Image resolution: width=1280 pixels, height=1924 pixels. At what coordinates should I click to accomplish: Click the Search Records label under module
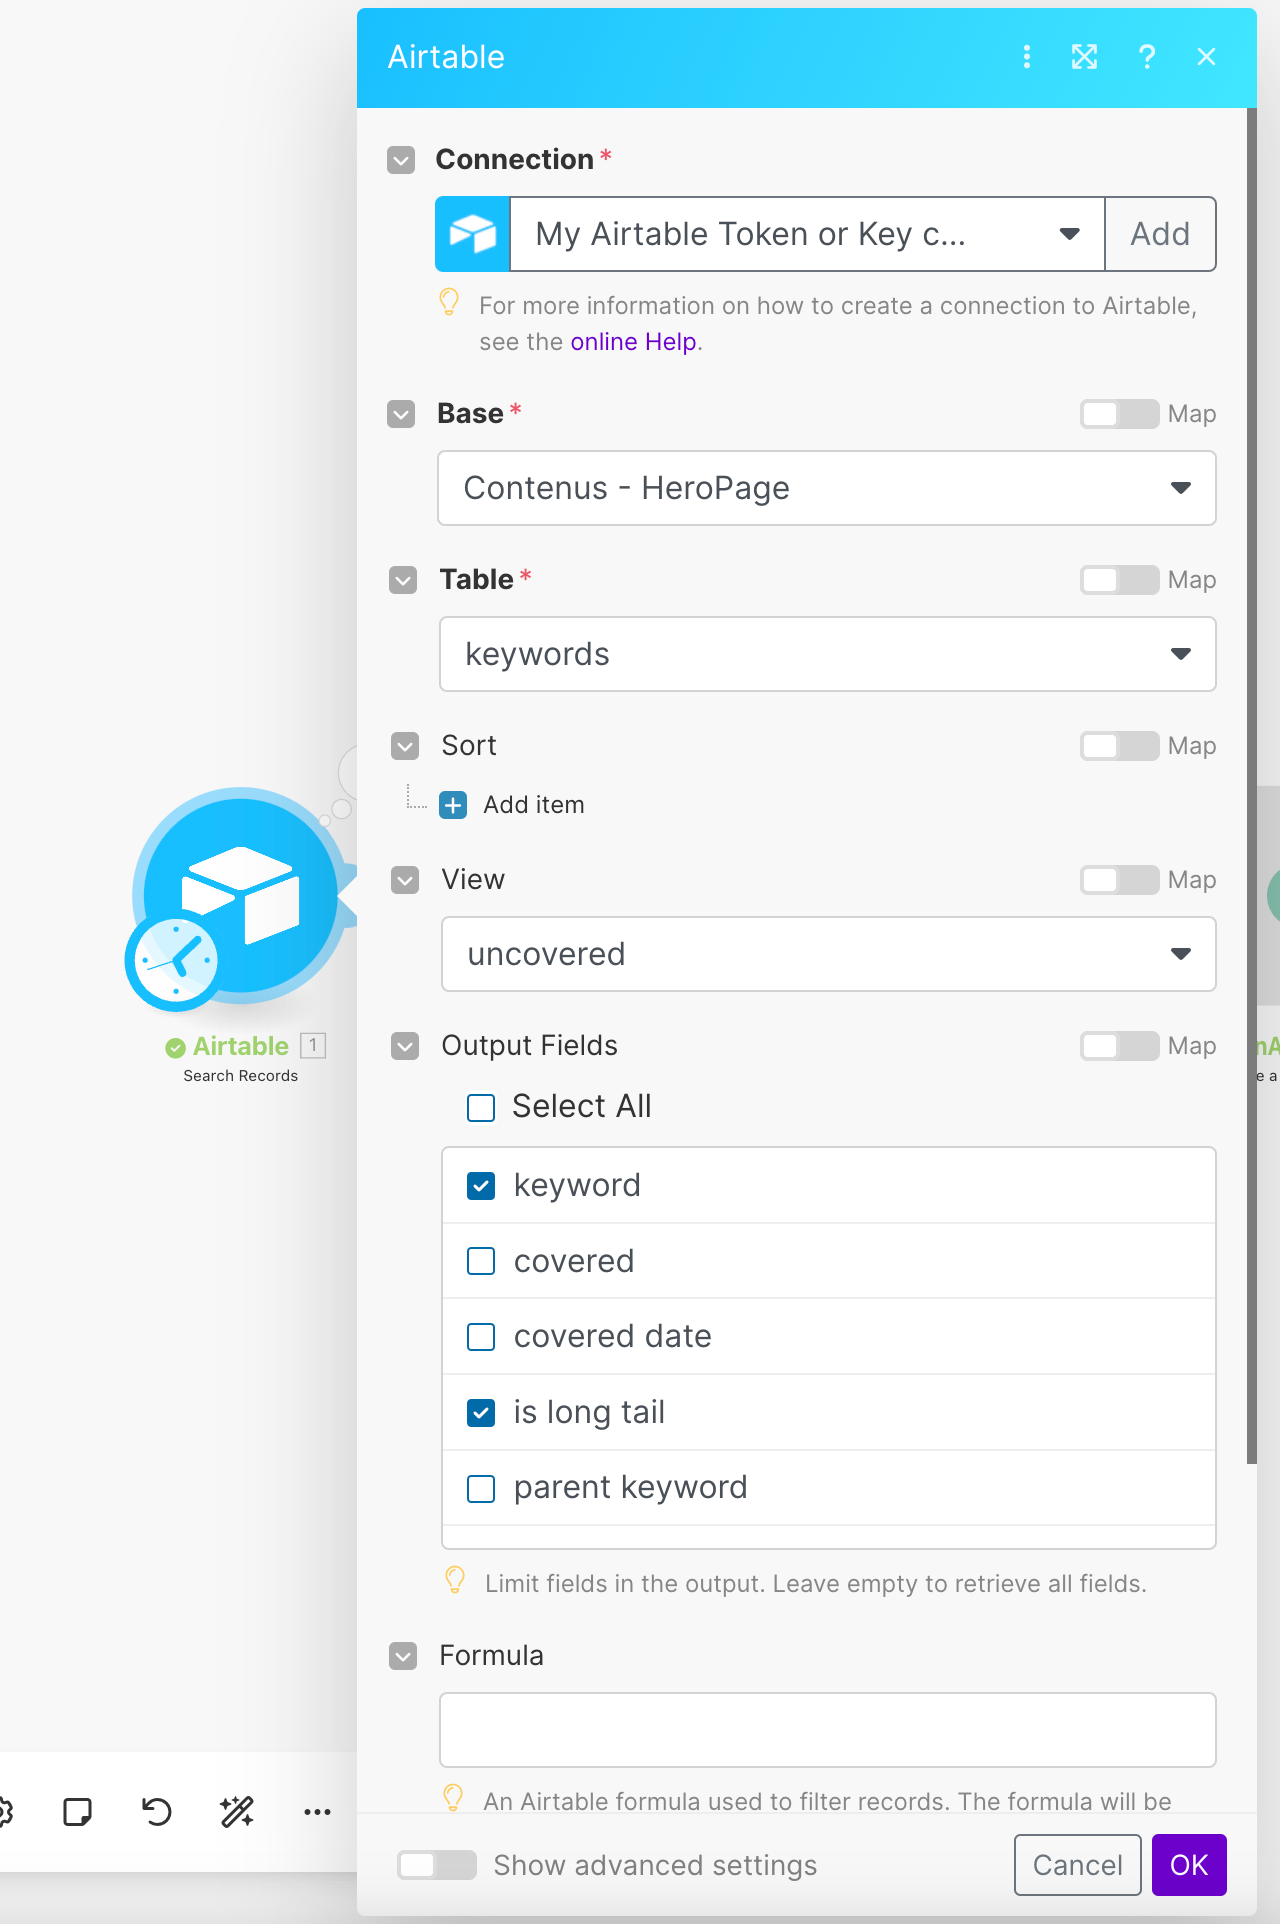tap(240, 1076)
